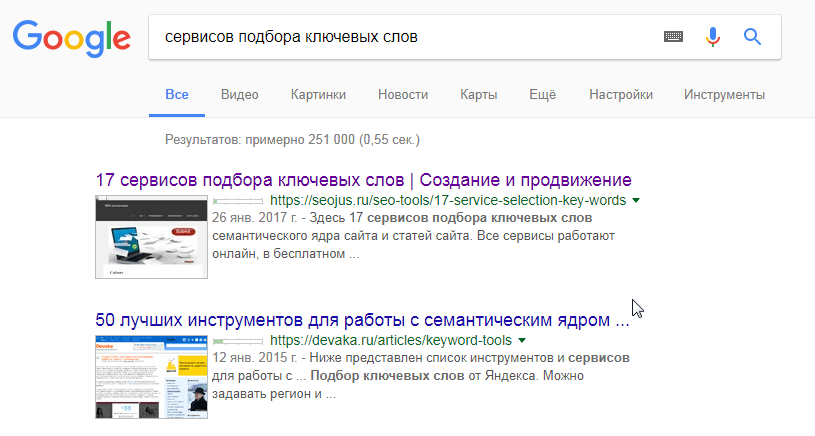Open the '17 сервисов подбора ключевых слов' result
Screen dimensions: 815x436
[363, 180]
